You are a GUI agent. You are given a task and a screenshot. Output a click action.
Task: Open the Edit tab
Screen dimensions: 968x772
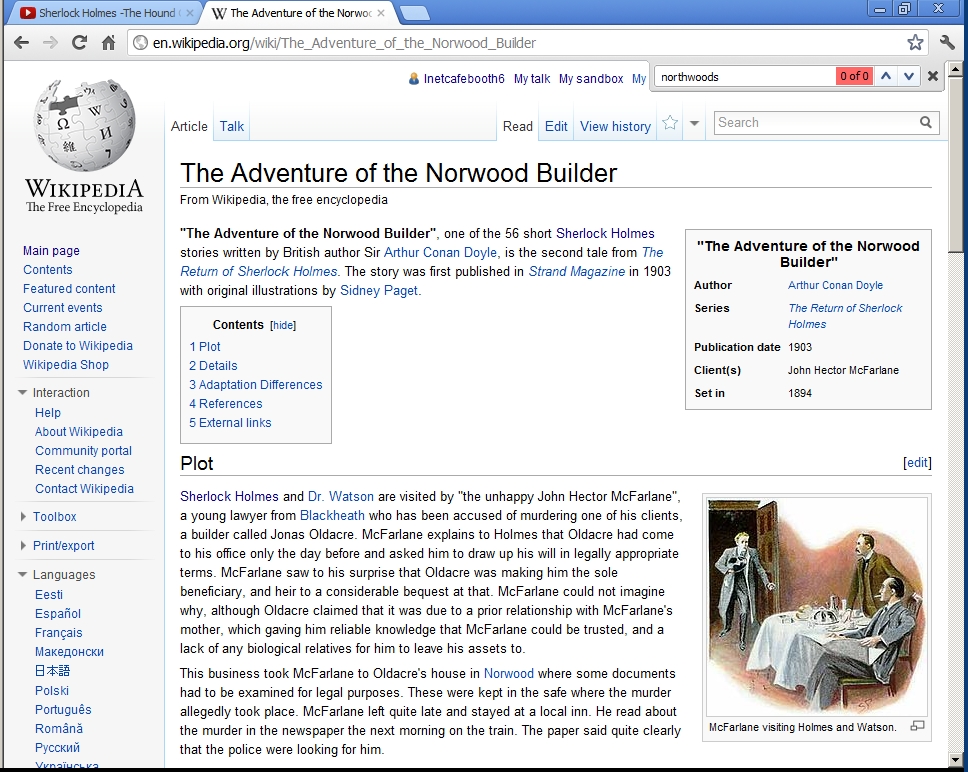[556, 126]
